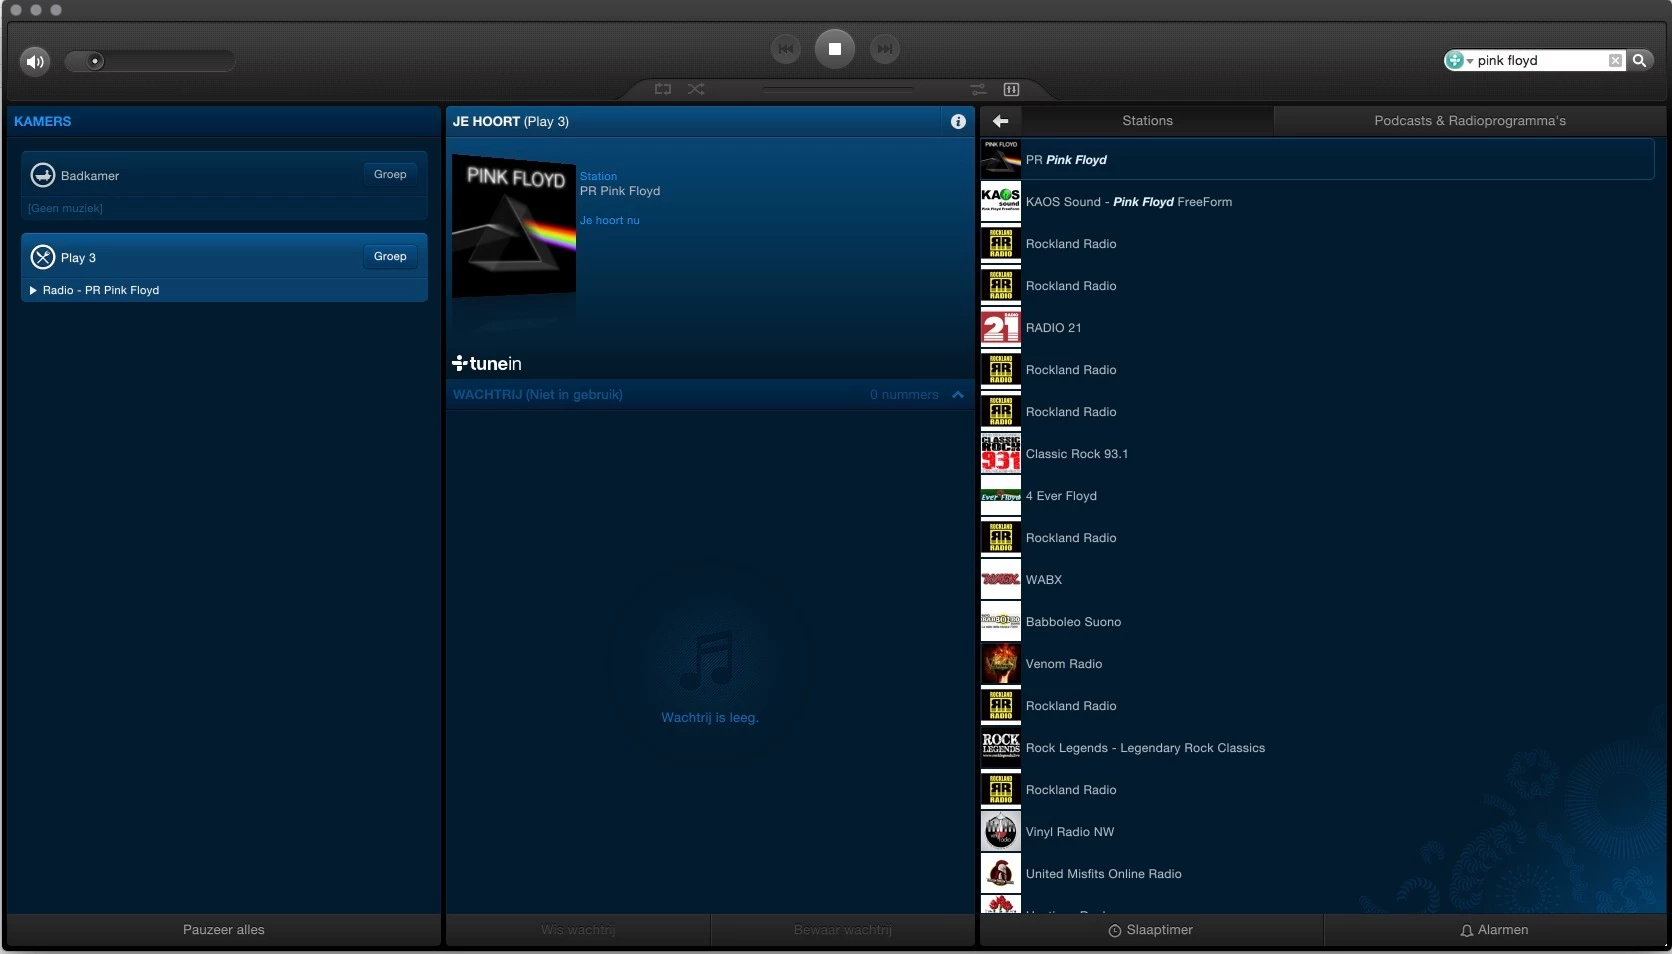Image resolution: width=1672 pixels, height=954 pixels.
Task: Select the Babboleo Suono station
Action: point(1317,622)
